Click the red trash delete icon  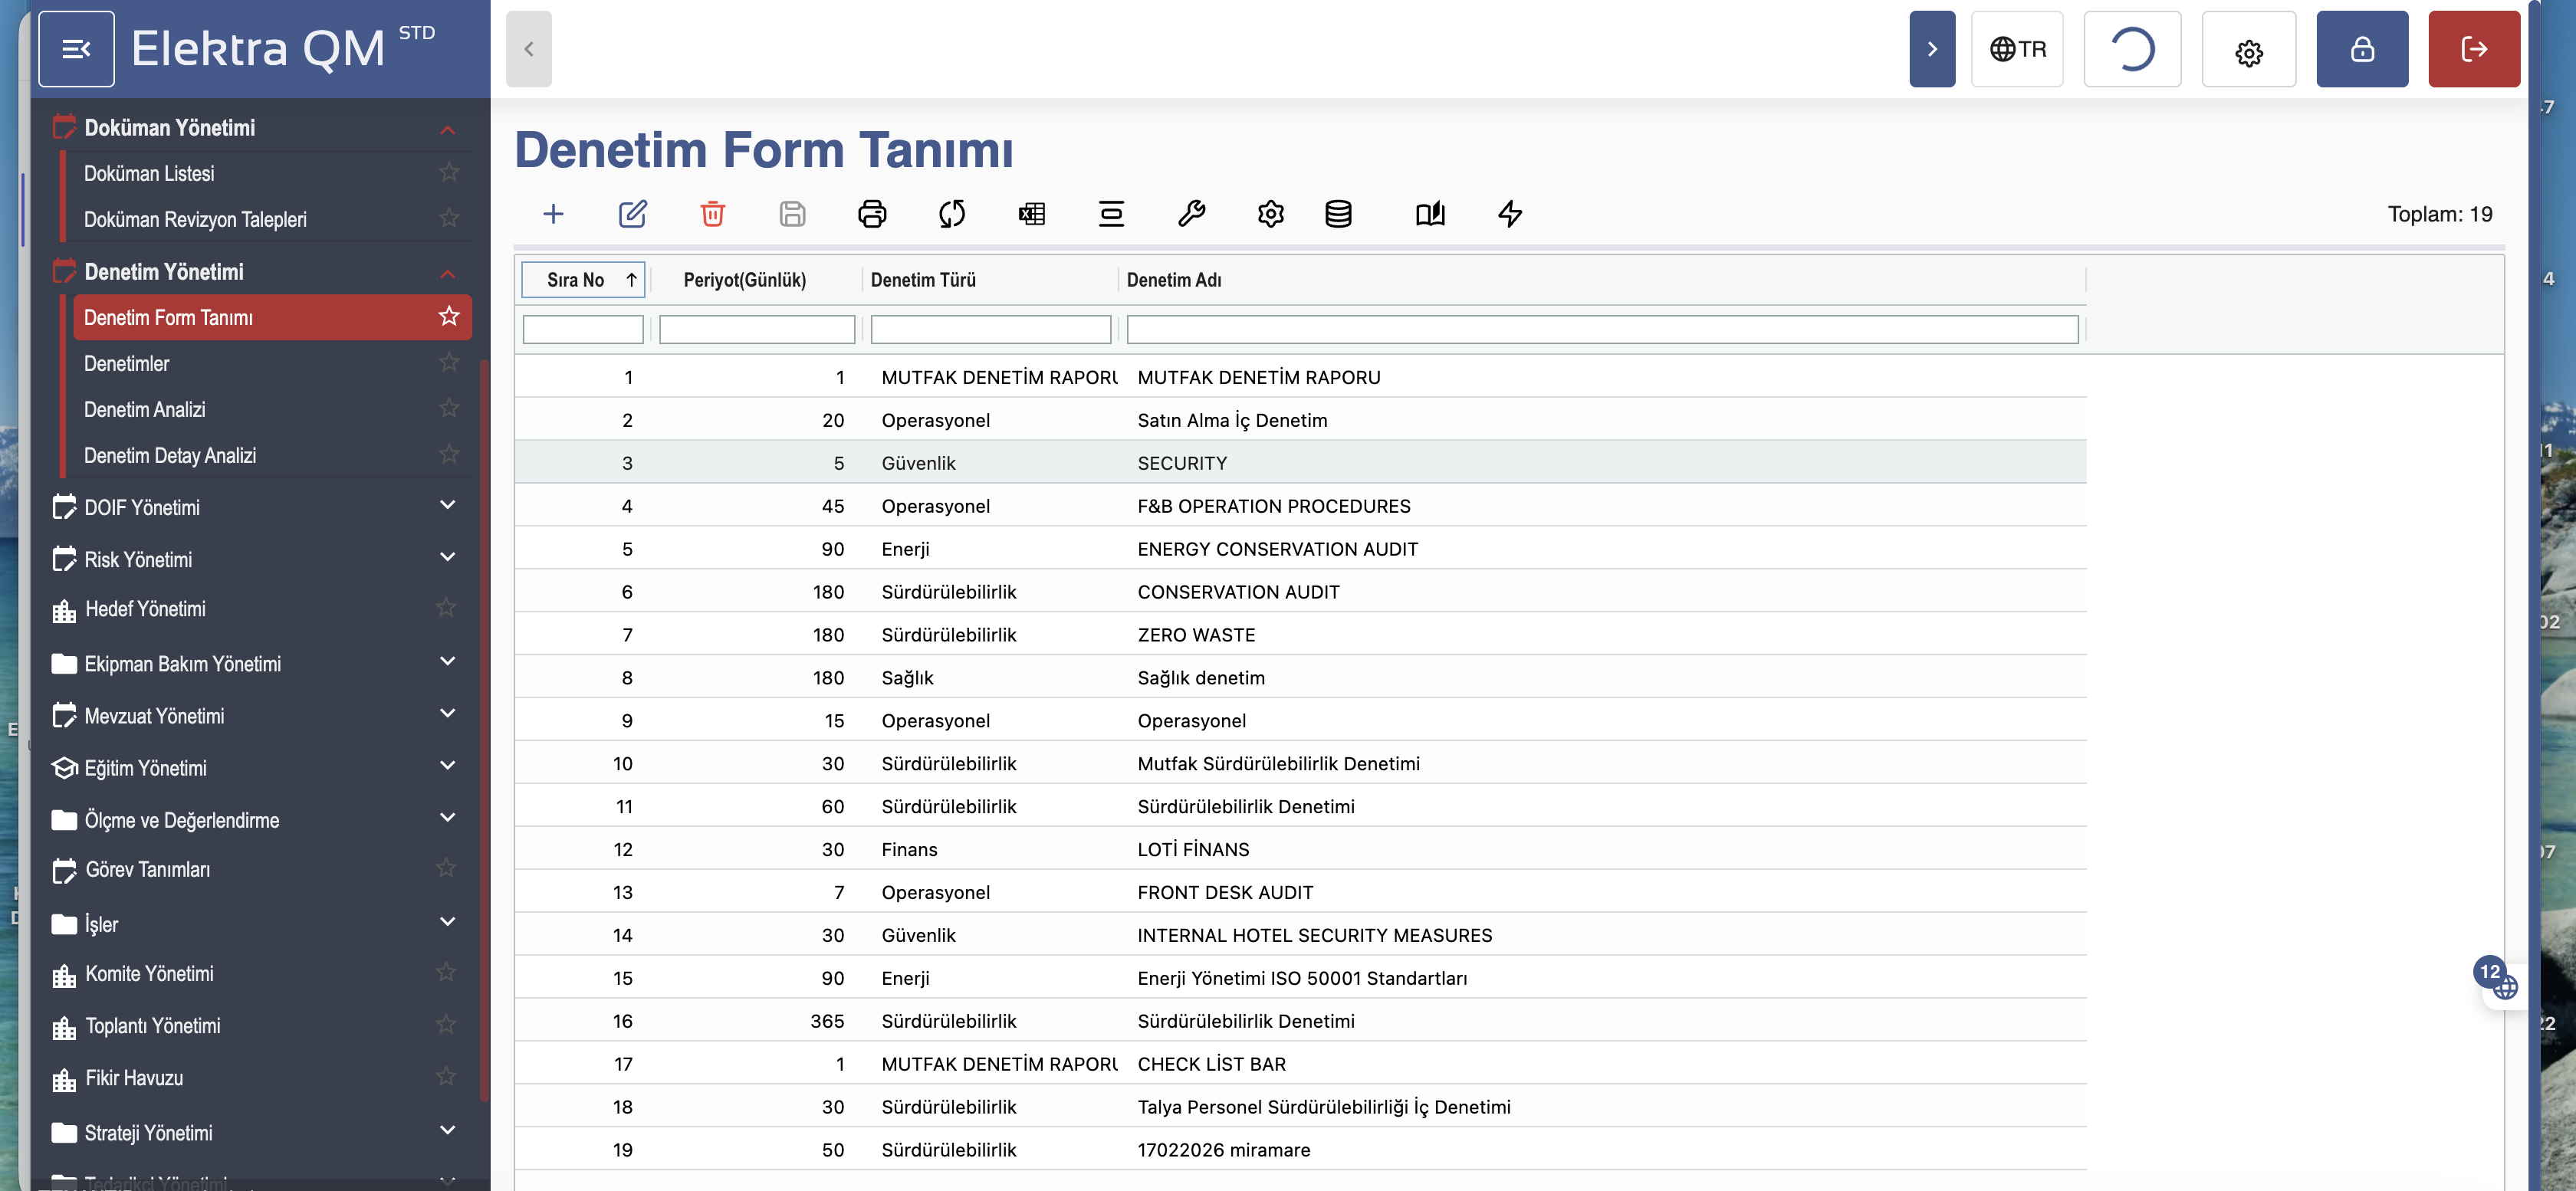click(712, 214)
